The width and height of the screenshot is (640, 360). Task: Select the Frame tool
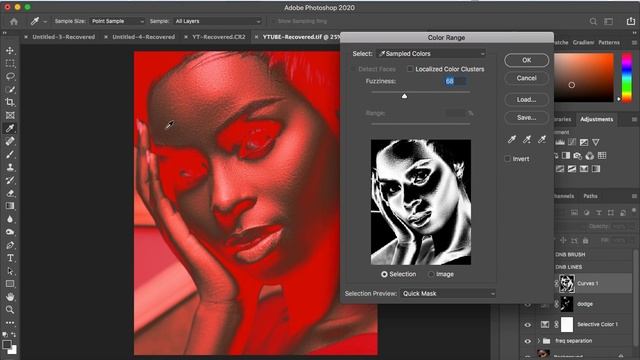(10, 116)
